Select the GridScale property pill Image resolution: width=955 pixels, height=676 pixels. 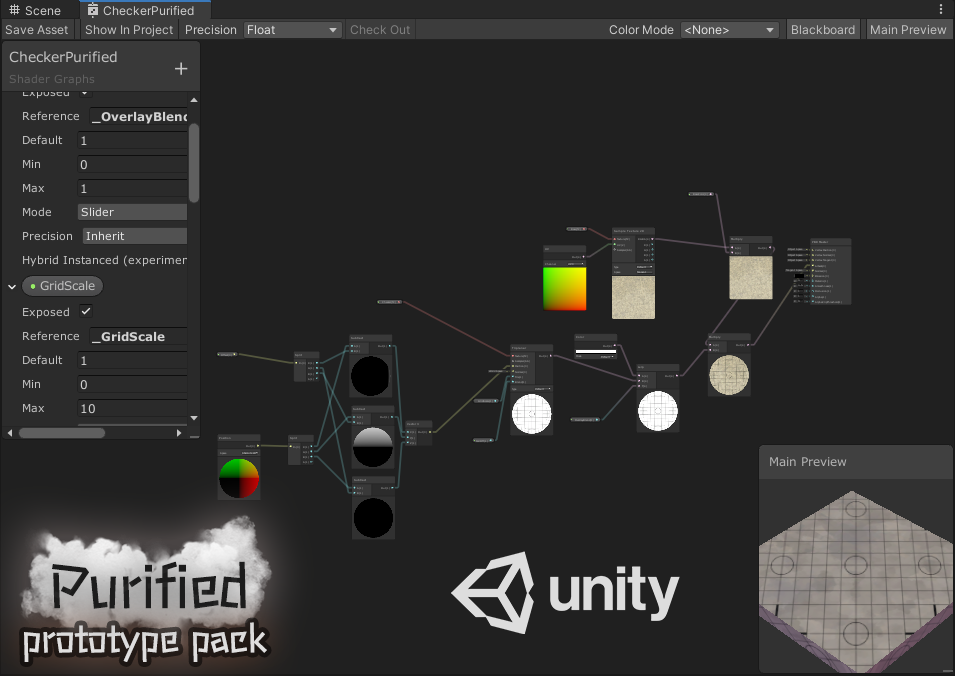pos(63,286)
